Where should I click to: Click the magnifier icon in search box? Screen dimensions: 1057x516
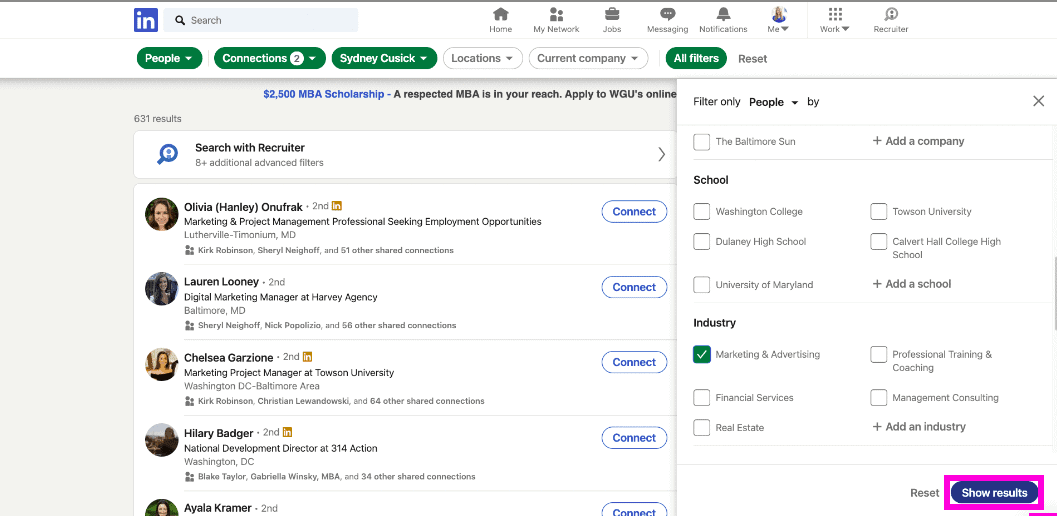[180, 20]
